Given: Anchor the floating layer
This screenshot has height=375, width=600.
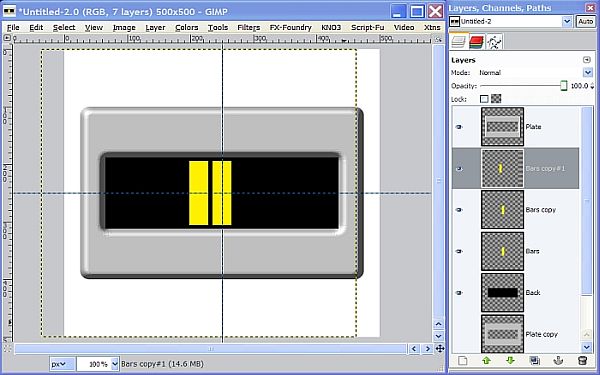Looking at the screenshot, I should point(558,360).
